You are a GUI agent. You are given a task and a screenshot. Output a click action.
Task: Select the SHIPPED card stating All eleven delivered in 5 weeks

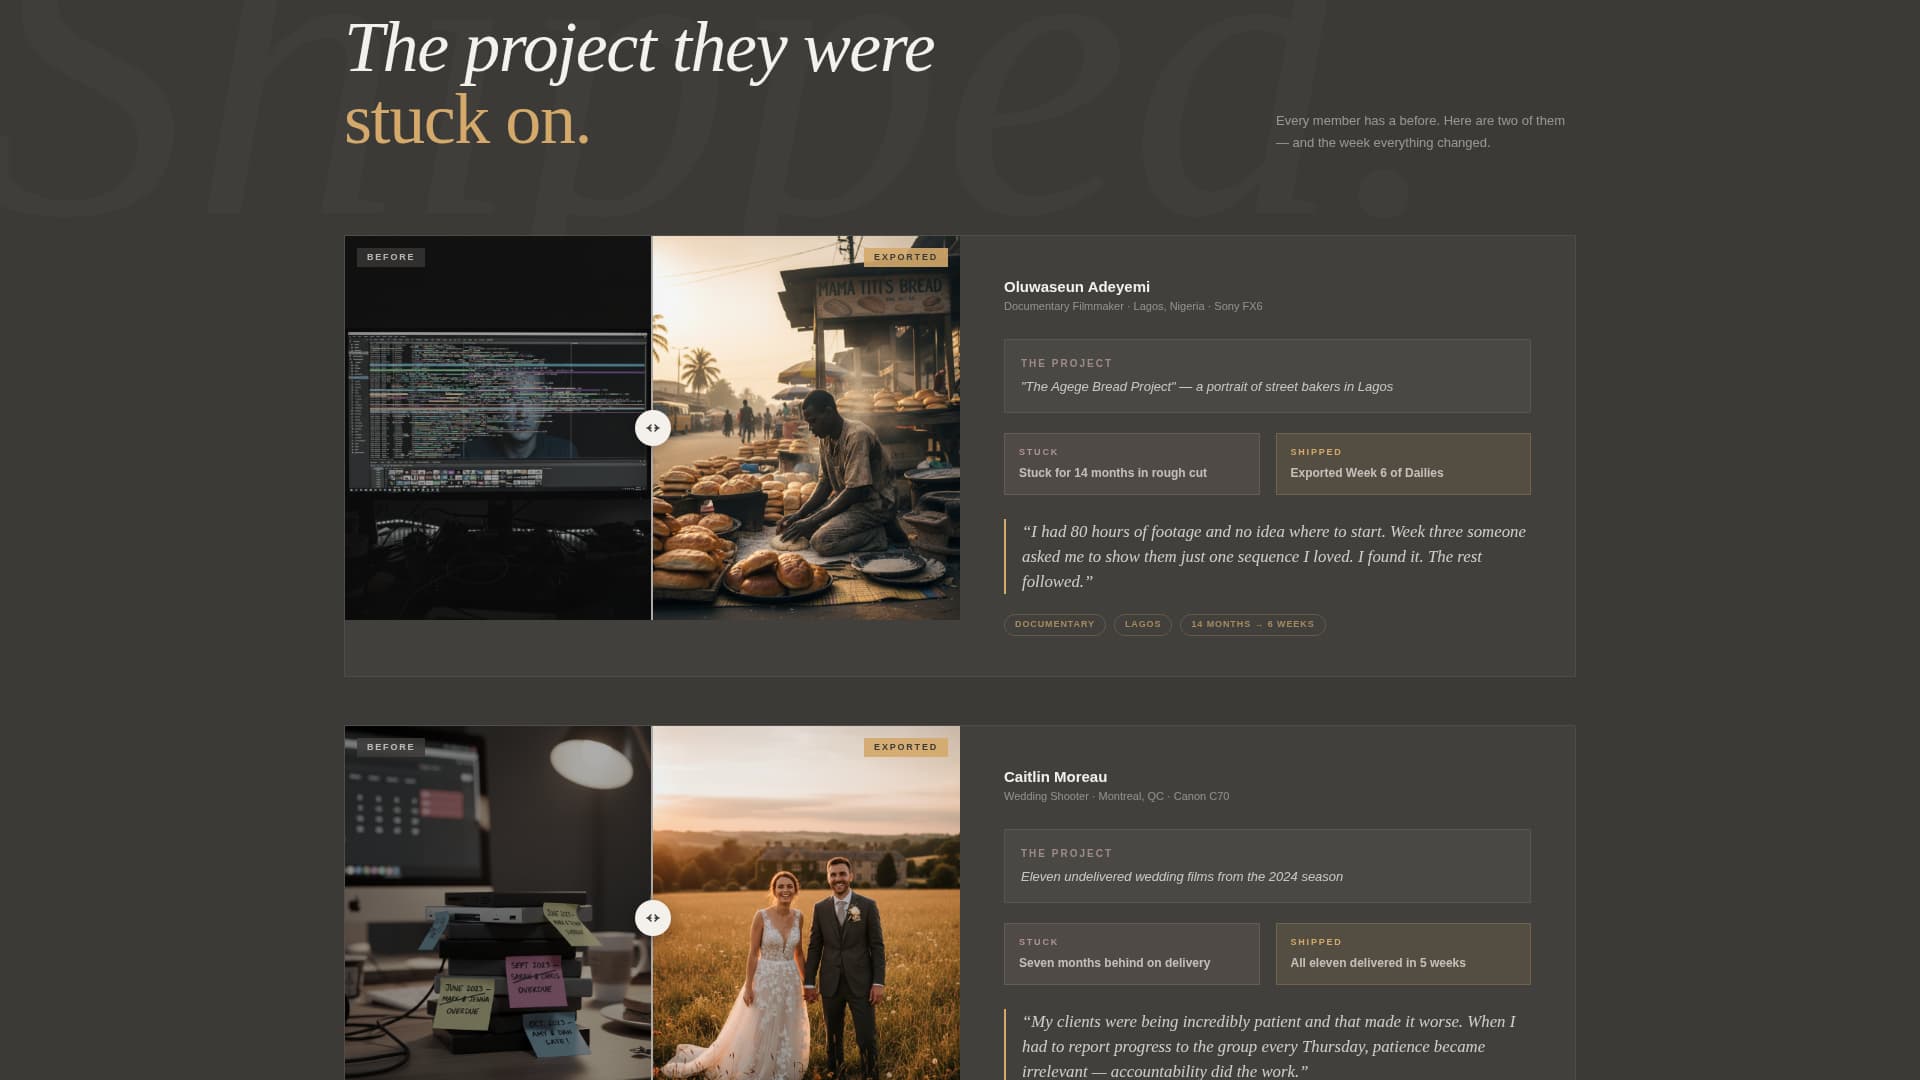pos(1403,953)
